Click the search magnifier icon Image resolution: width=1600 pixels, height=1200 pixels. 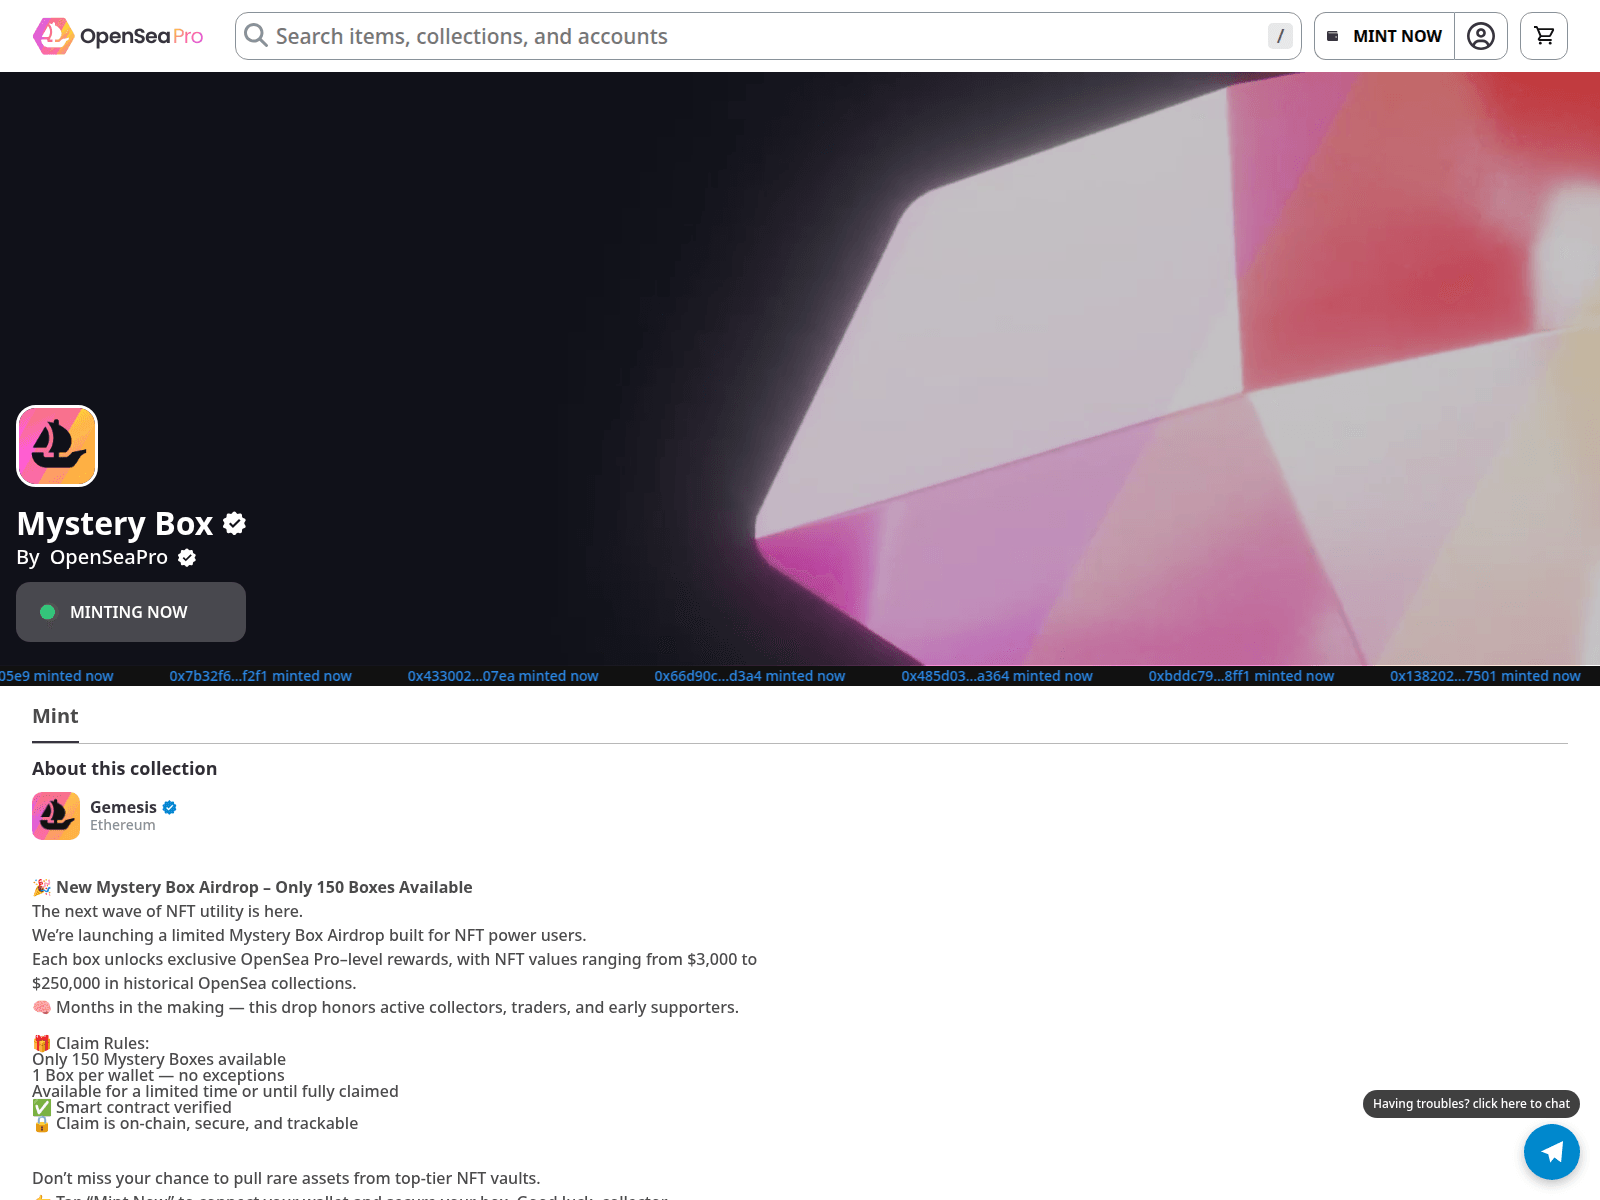coord(256,36)
